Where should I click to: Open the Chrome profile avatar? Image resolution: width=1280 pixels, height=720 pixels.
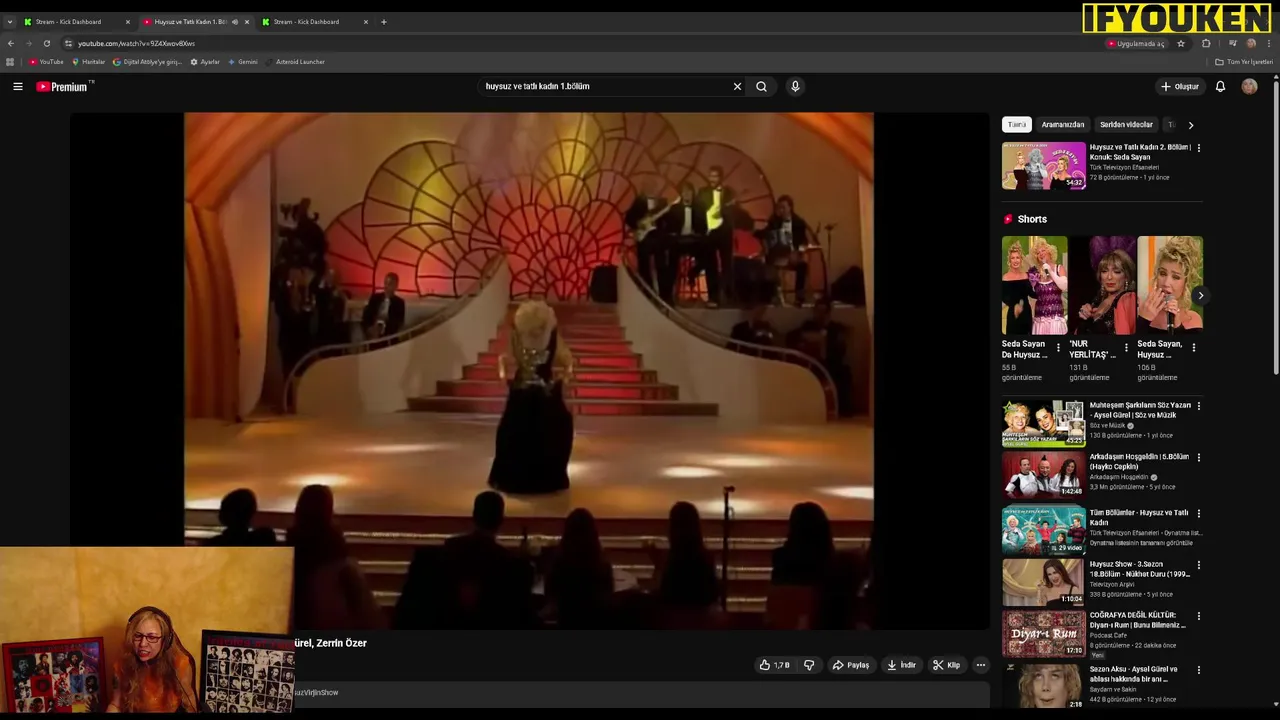(1251, 44)
